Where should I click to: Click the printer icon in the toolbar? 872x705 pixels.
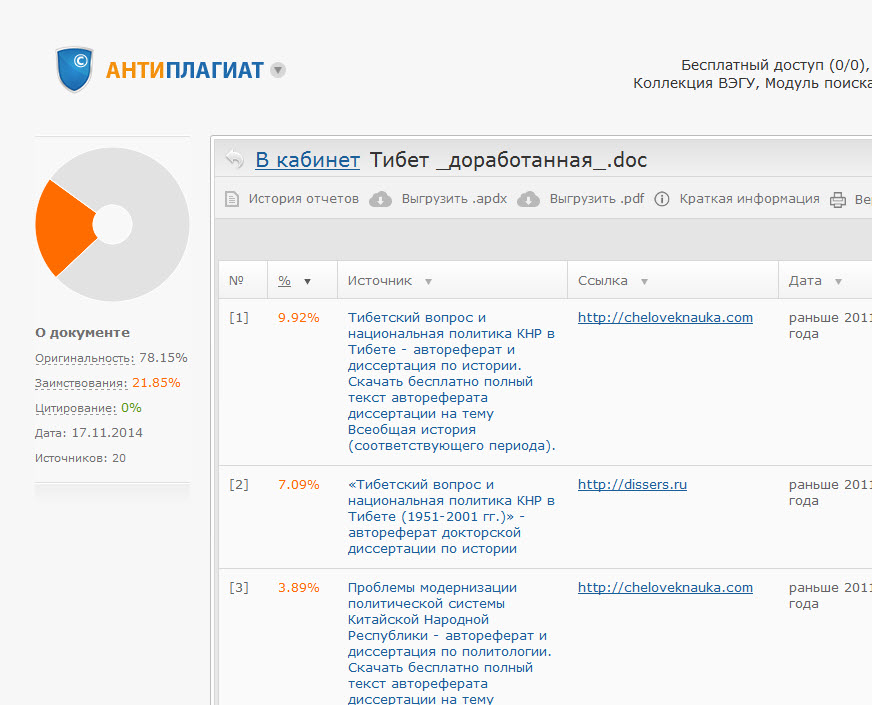tap(838, 199)
